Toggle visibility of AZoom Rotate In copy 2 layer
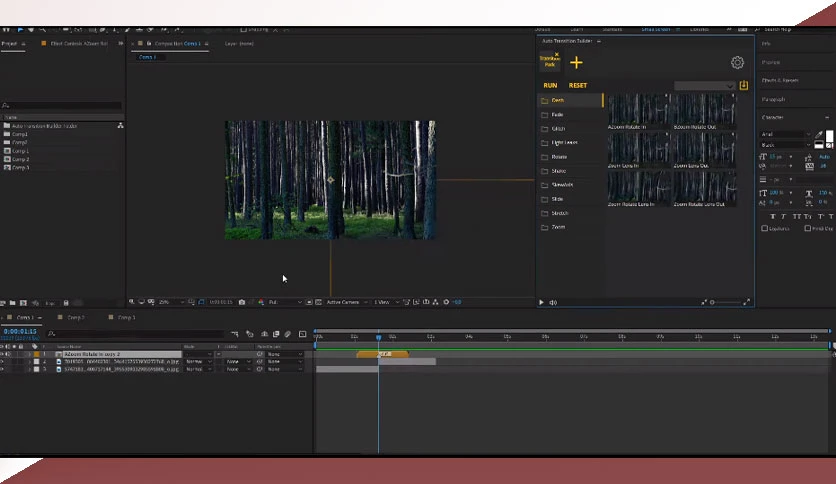This screenshot has height=484, width=836. pos(2,354)
